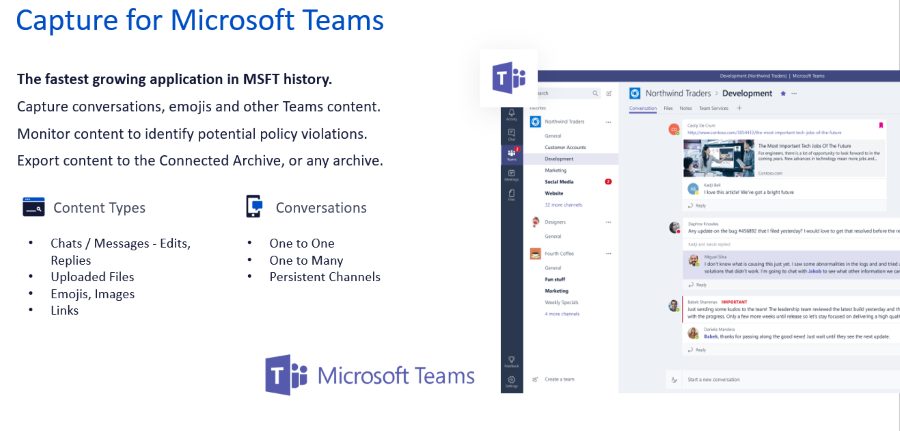
Task: Click the Northwind Traders team avatar in list
Action: click(x=535, y=122)
